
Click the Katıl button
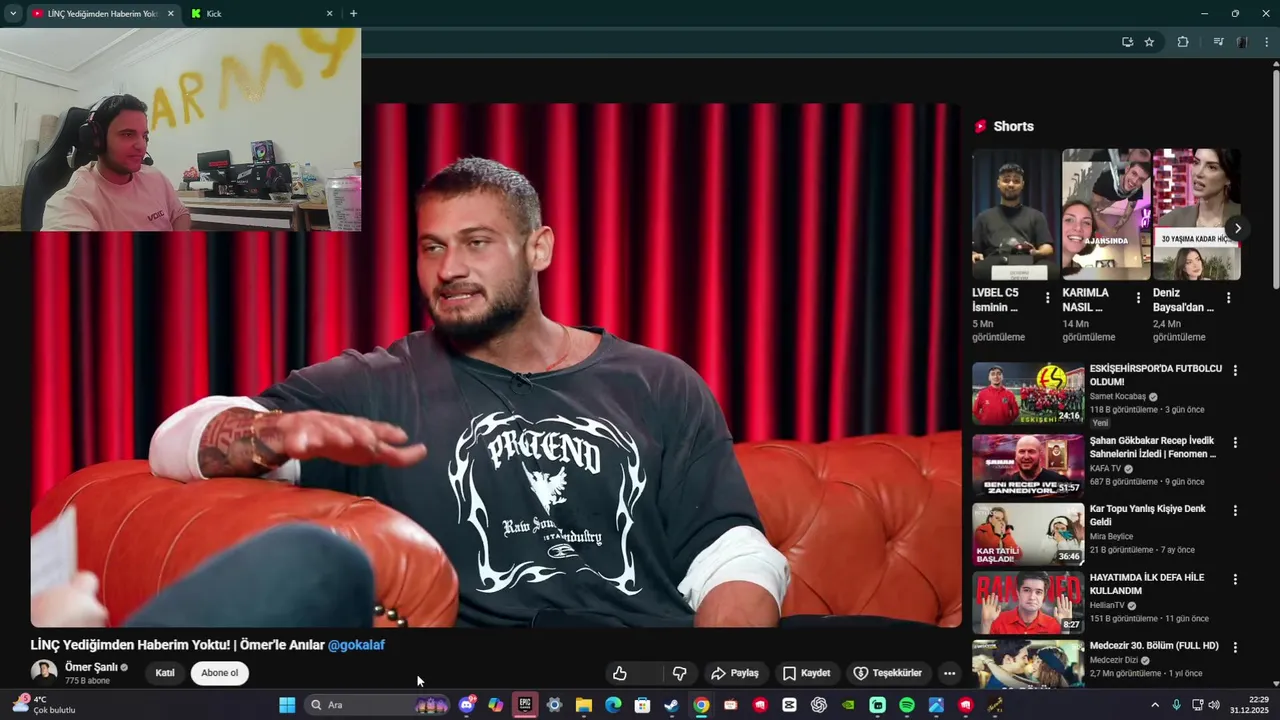pos(165,673)
